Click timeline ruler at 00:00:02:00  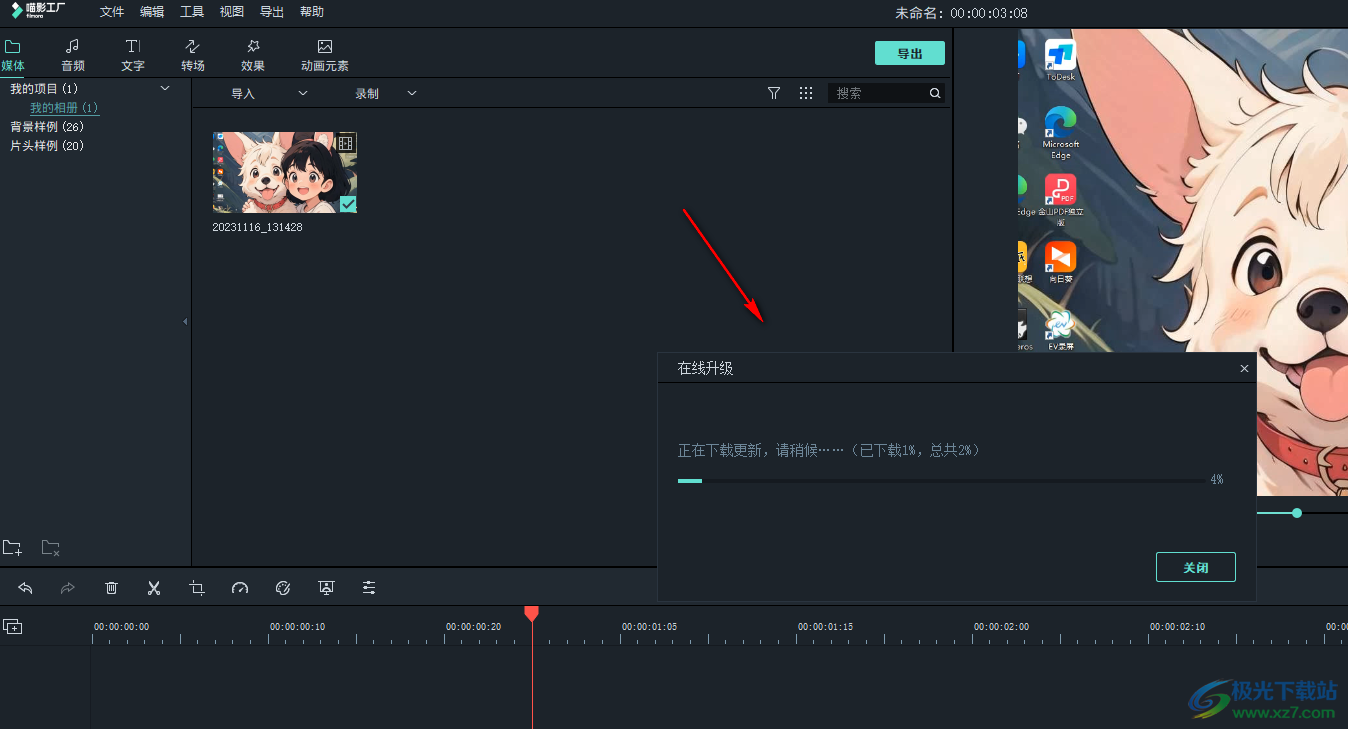click(x=1001, y=627)
